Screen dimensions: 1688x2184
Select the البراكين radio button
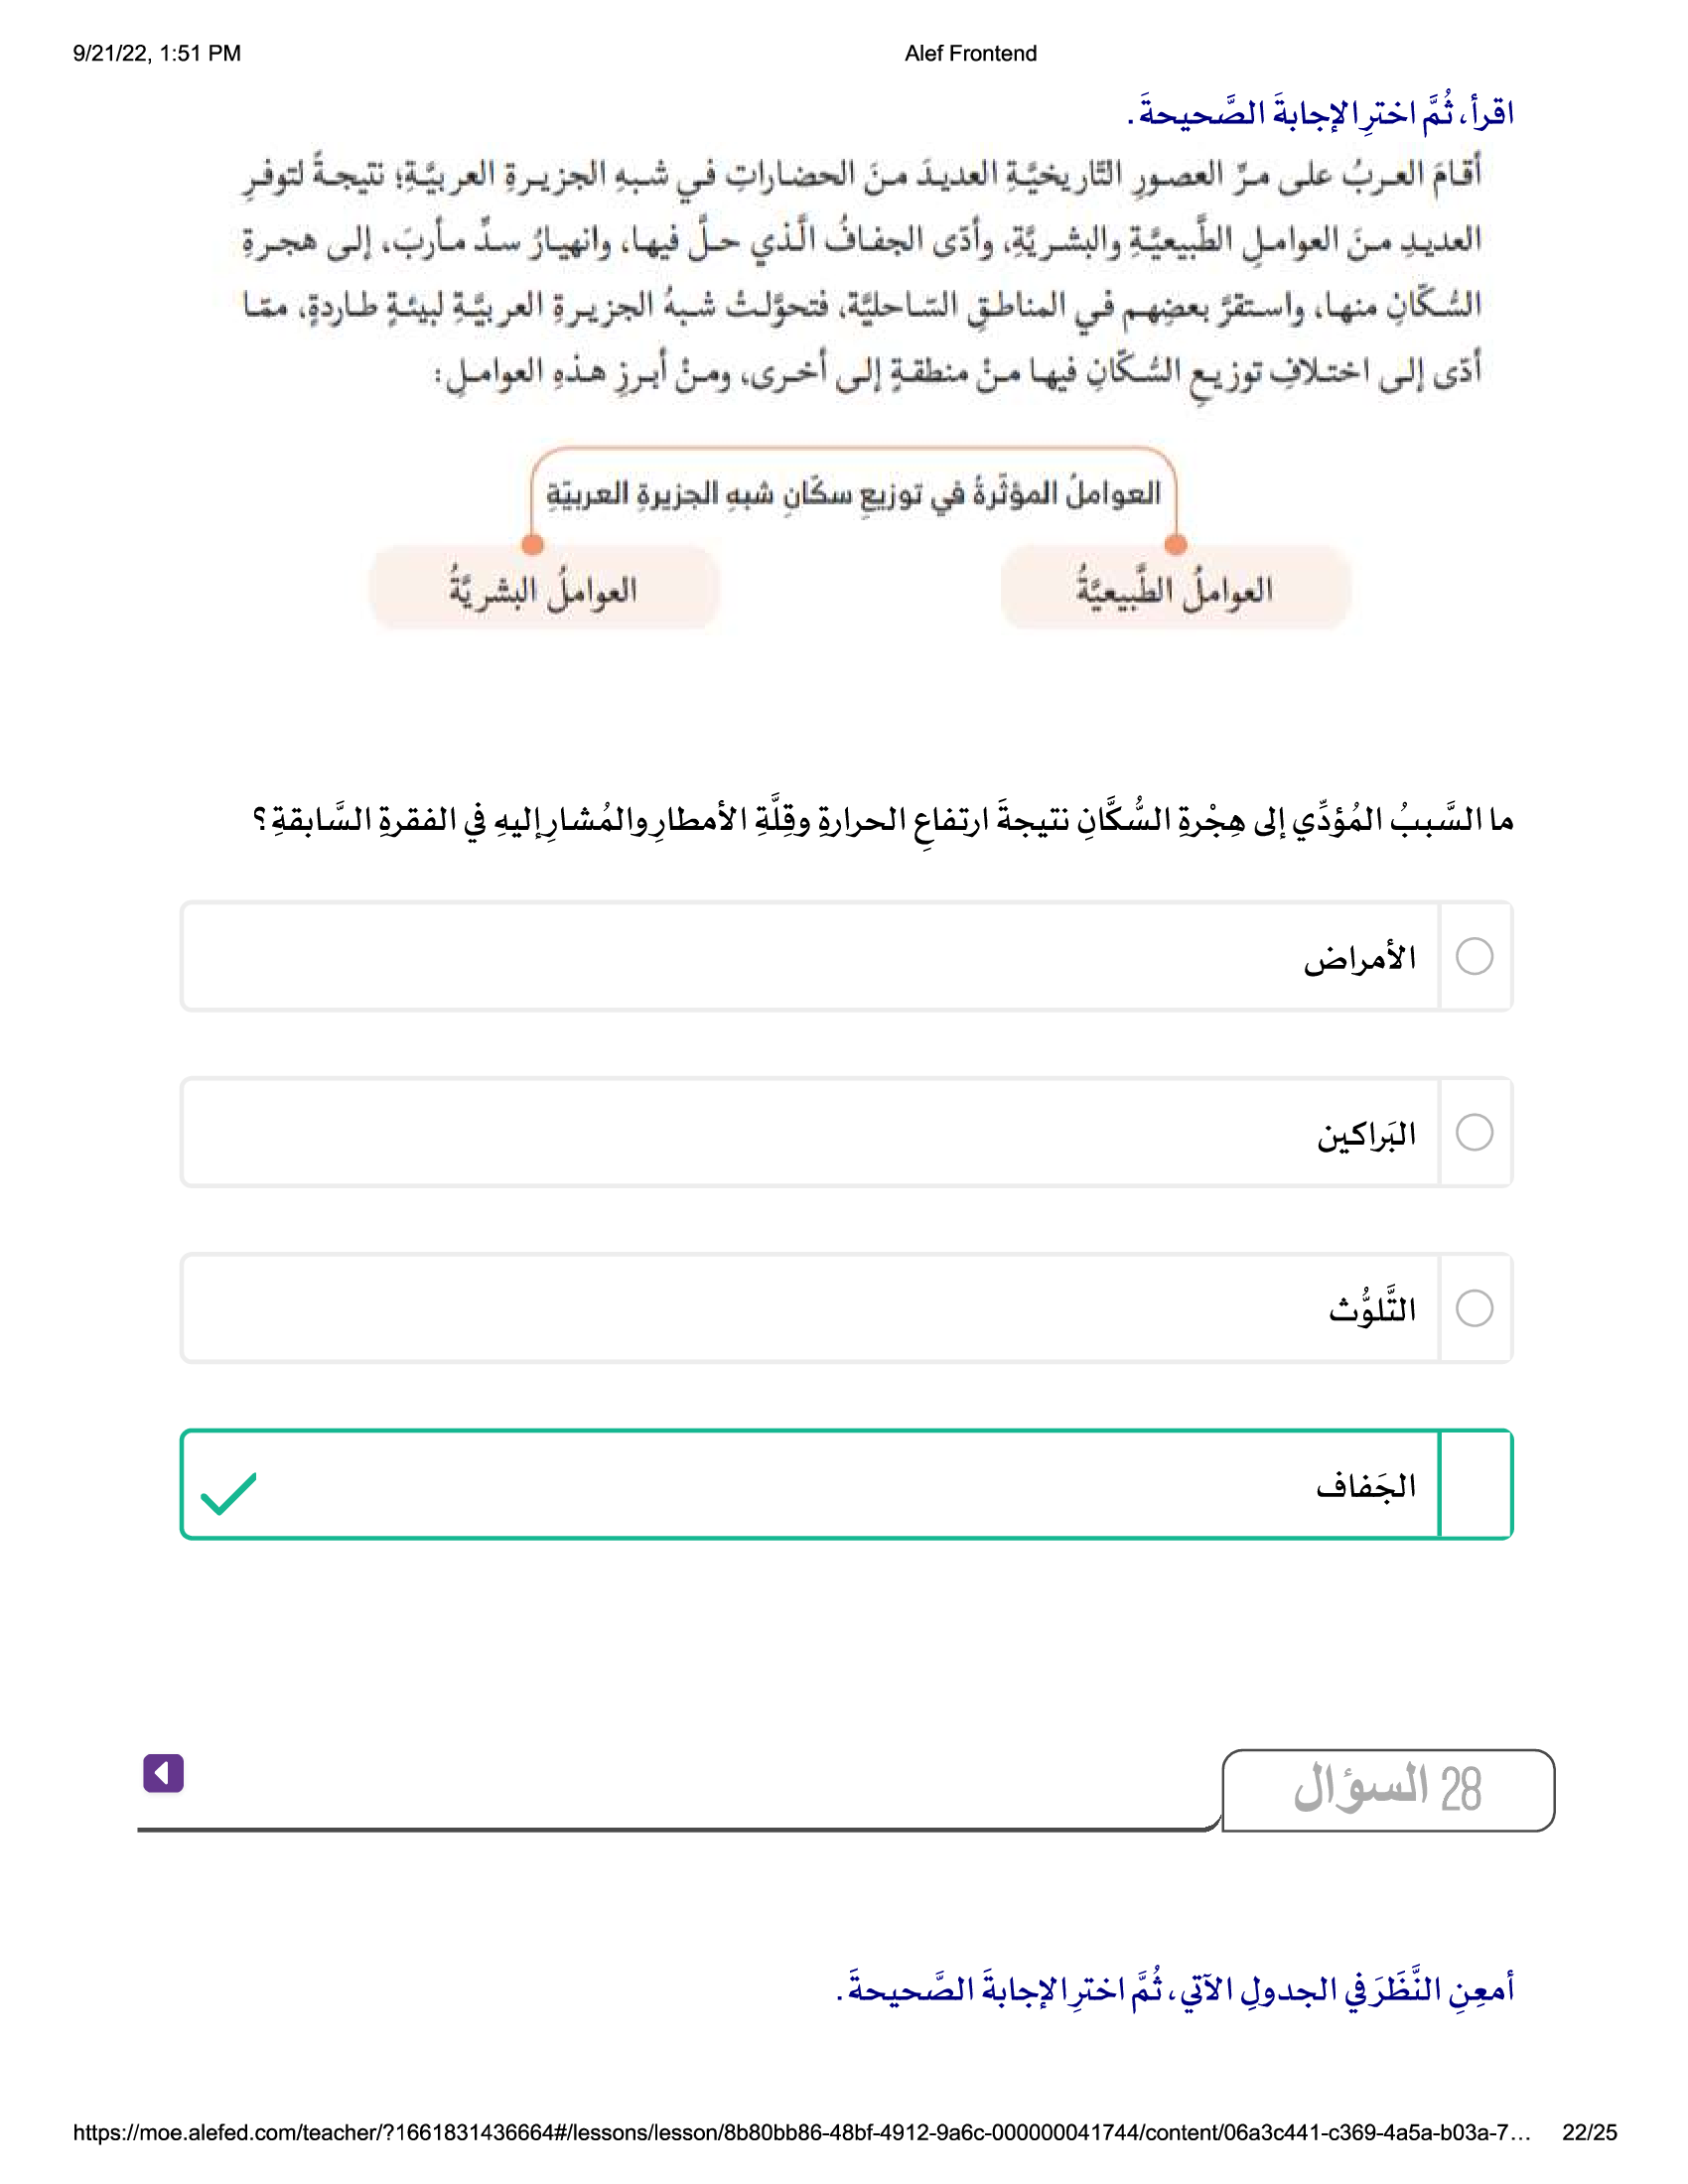tap(1474, 1133)
